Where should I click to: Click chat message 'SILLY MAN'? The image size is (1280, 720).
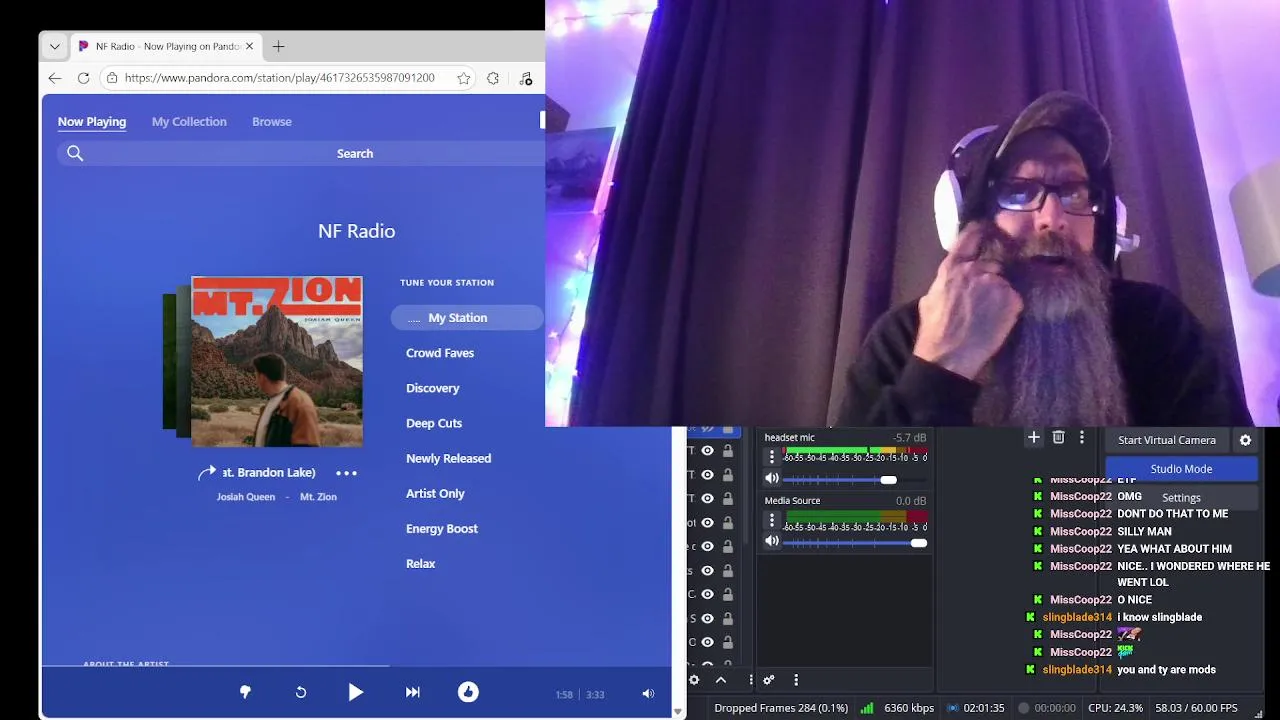pos(1144,532)
